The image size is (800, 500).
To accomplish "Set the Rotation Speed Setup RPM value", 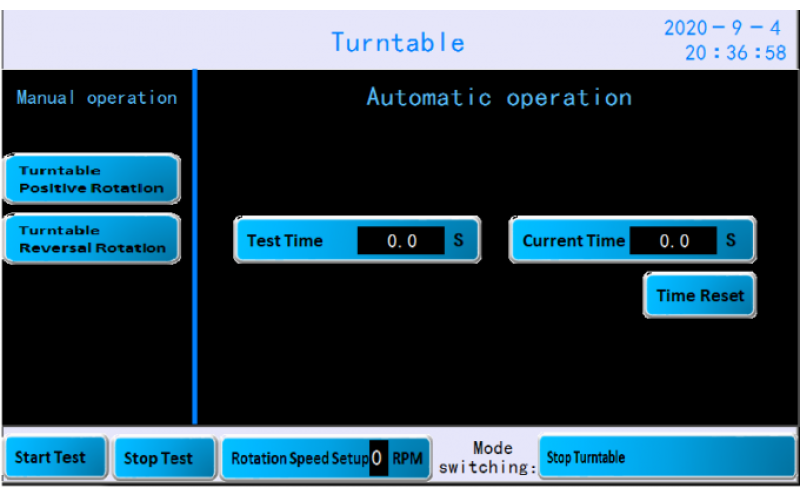I will (378, 458).
